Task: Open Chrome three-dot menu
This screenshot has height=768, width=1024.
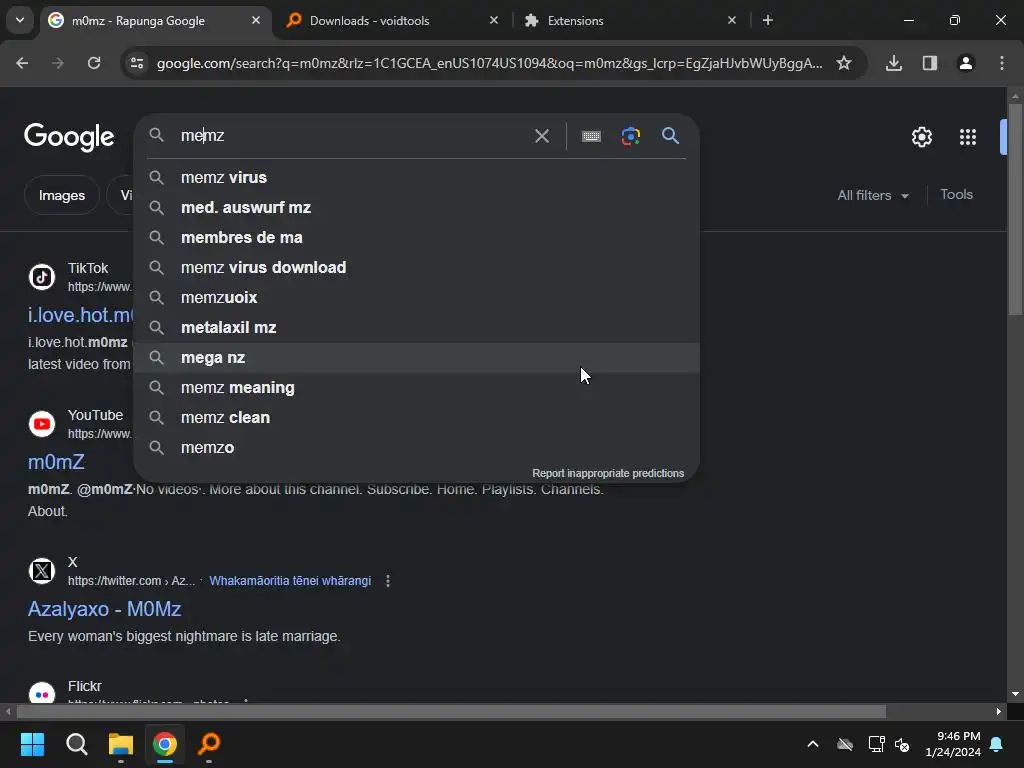Action: click(x=1002, y=63)
